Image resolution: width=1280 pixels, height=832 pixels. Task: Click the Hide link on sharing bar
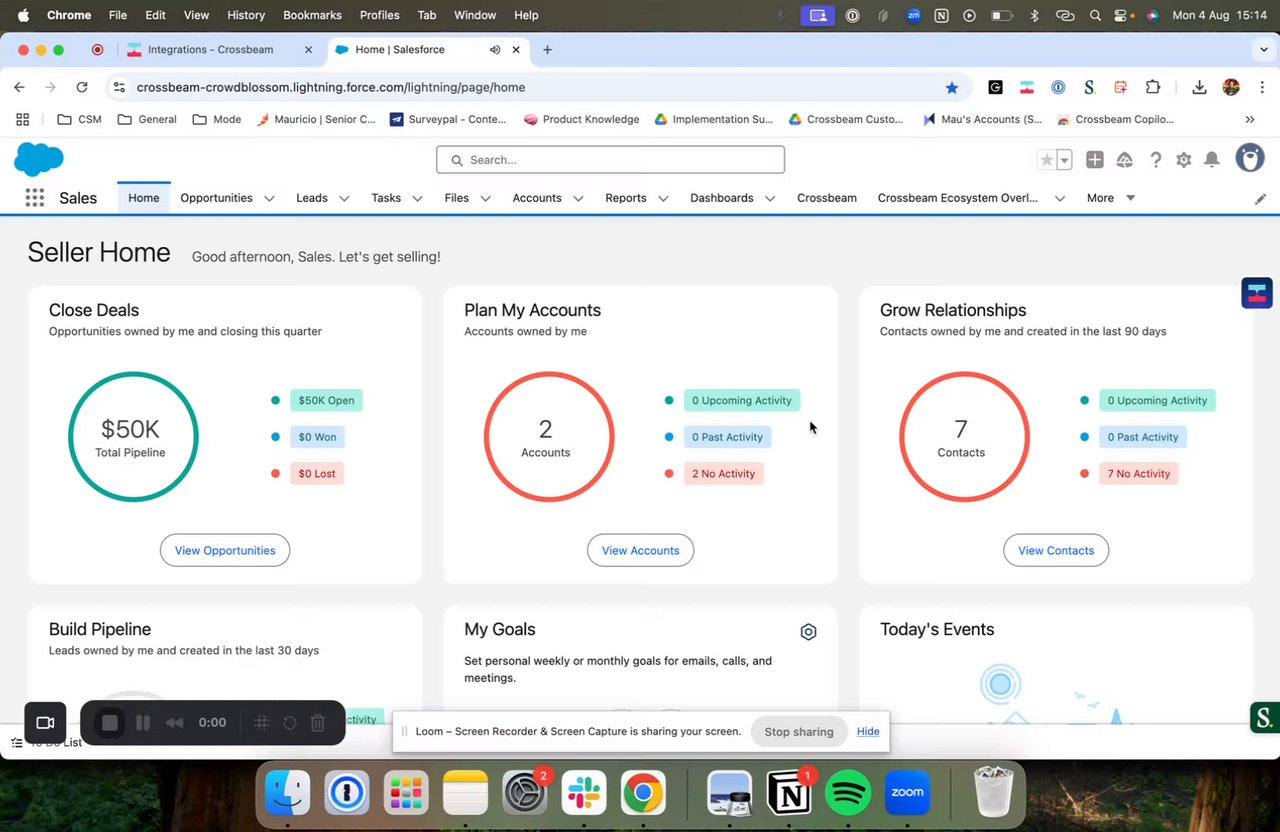coord(868,731)
